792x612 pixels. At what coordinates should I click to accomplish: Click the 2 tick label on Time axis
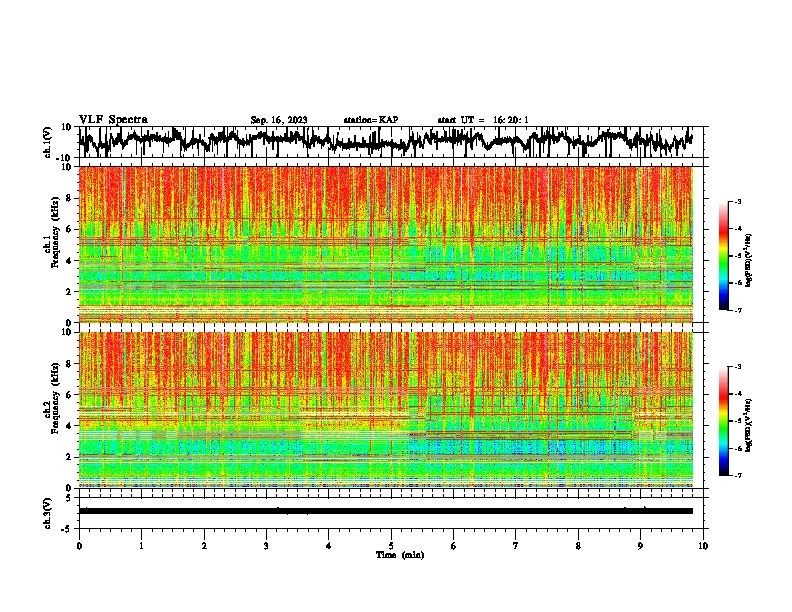204,546
